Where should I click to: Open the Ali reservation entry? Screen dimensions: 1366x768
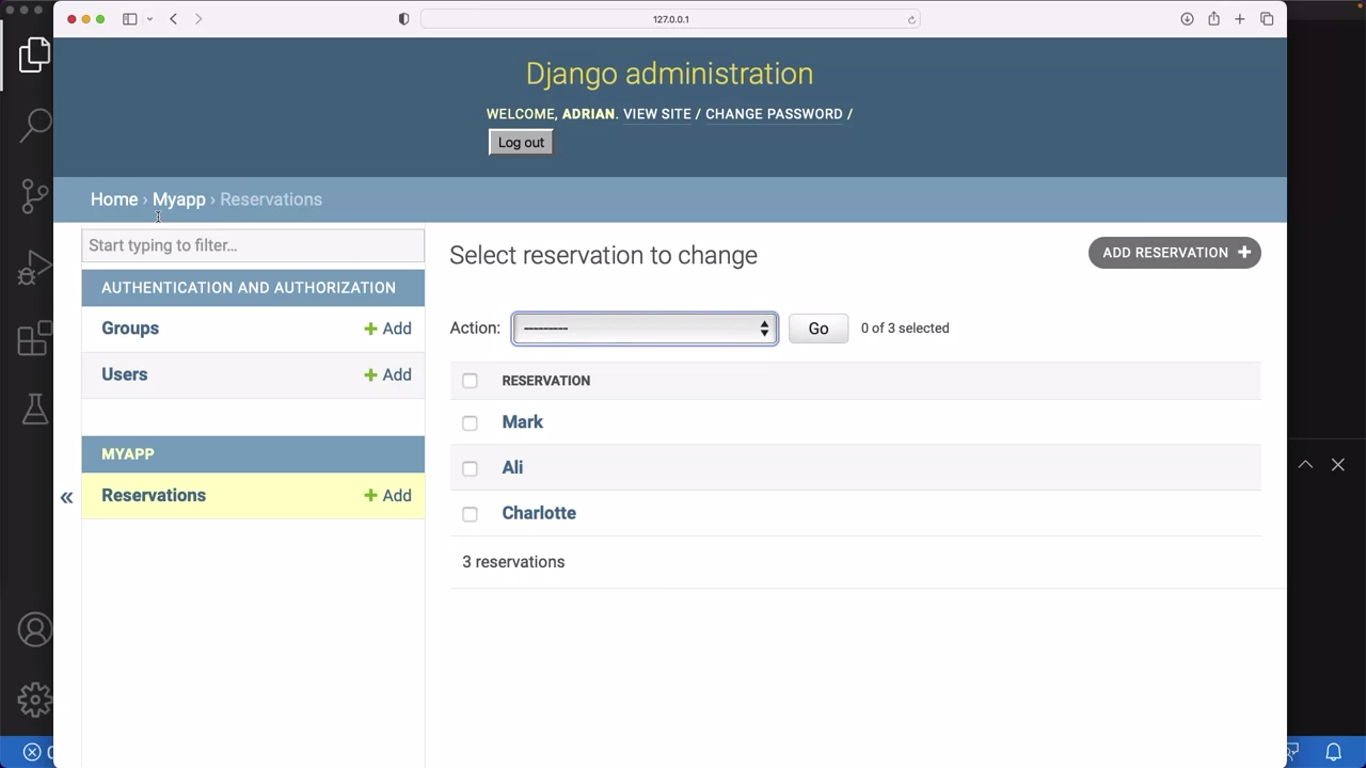point(512,467)
